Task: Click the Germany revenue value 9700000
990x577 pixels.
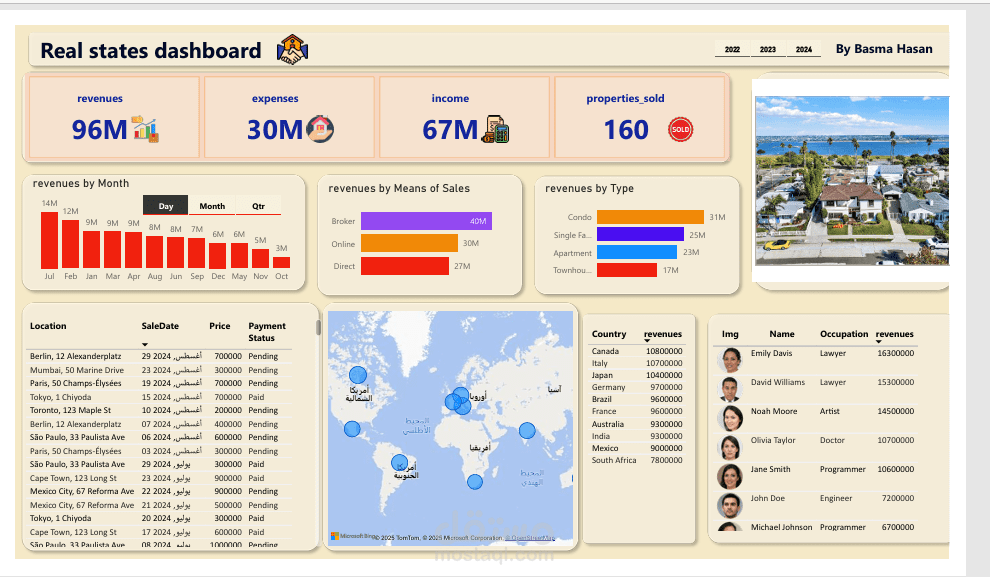Action: pos(666,387)
